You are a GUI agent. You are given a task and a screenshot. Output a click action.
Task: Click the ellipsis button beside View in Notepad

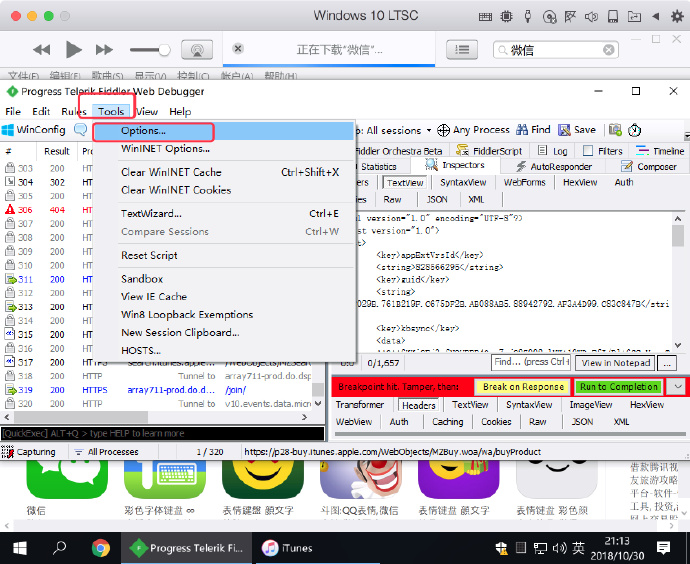coord(668,363)
